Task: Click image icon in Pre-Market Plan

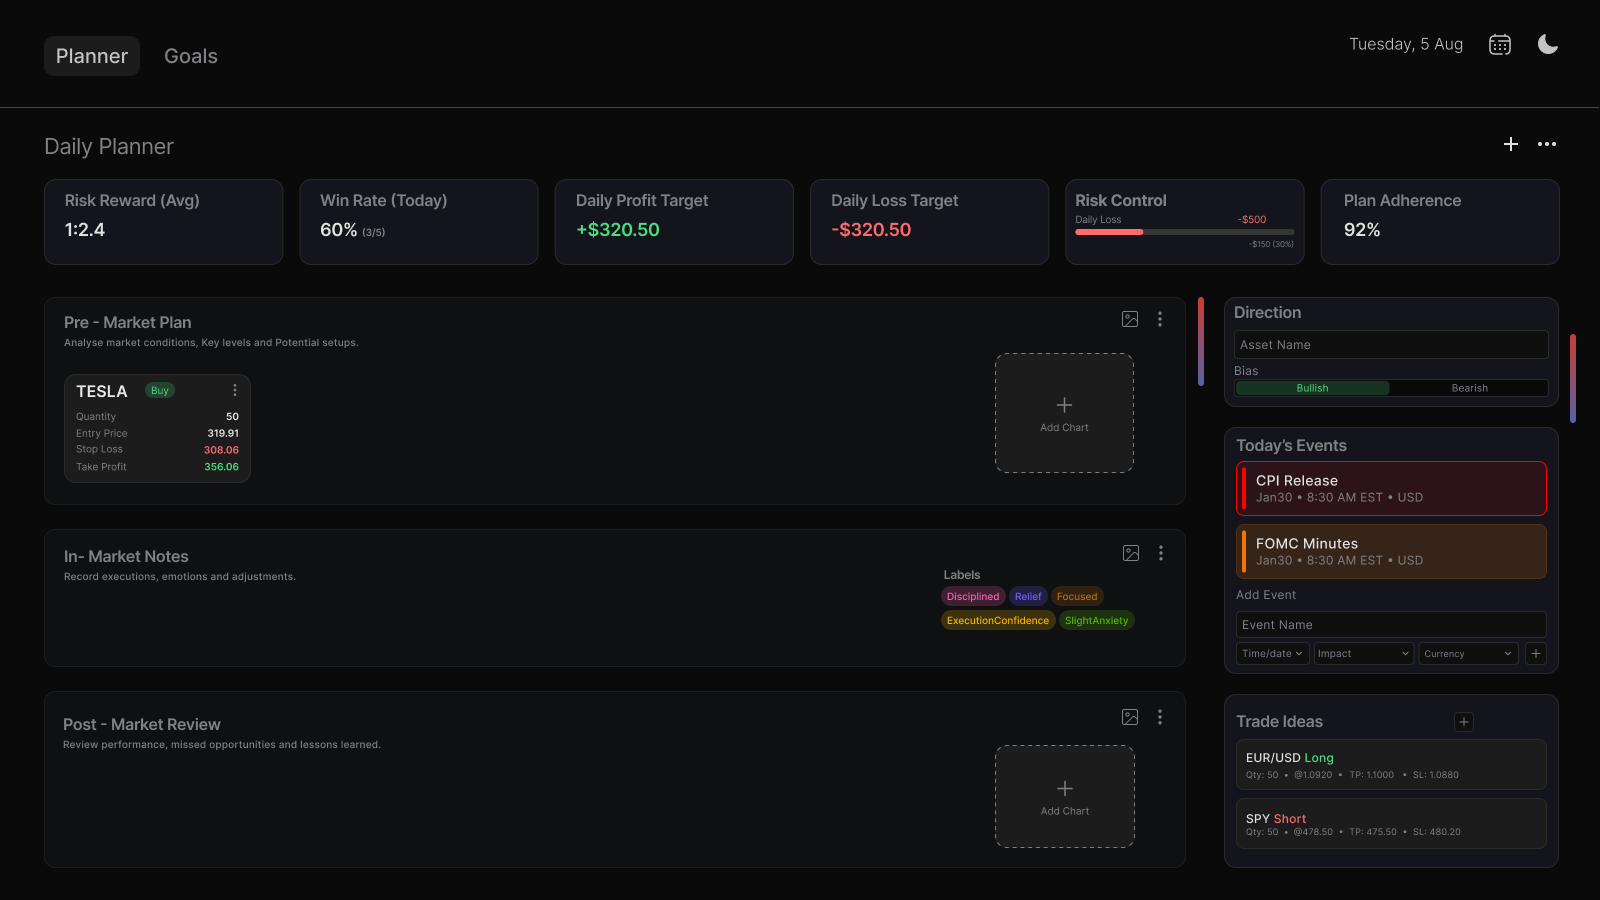Action: [x=1129, y=319]
